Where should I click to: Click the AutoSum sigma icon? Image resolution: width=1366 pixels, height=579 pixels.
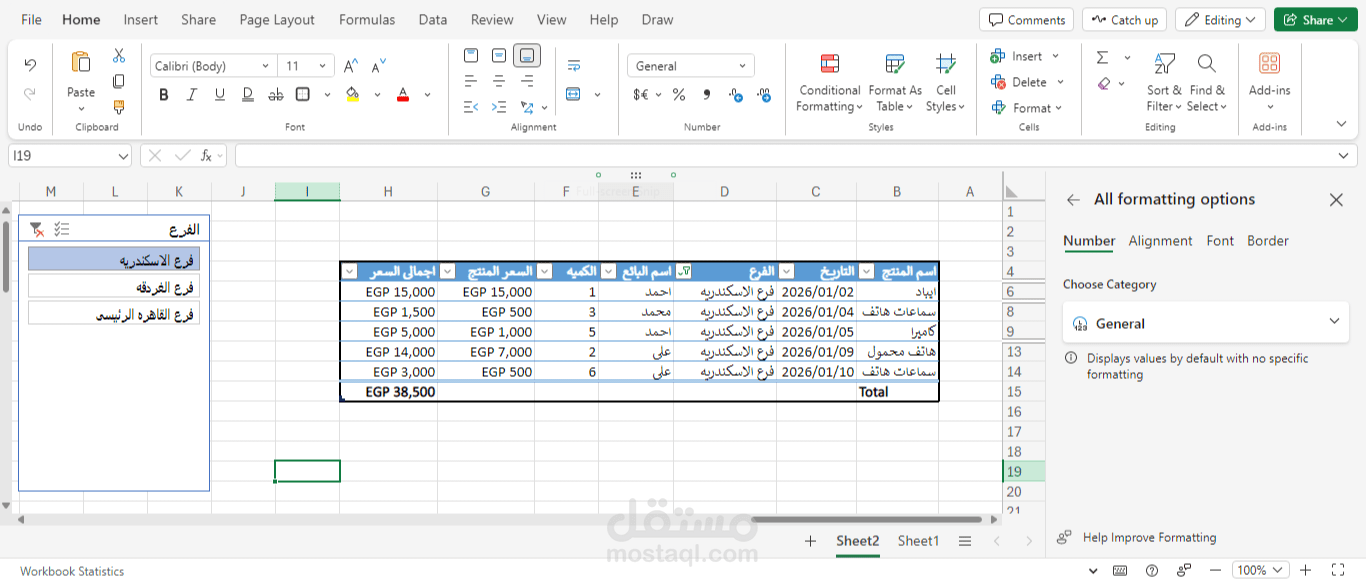pyautogui.click(x=1102, y=57)
